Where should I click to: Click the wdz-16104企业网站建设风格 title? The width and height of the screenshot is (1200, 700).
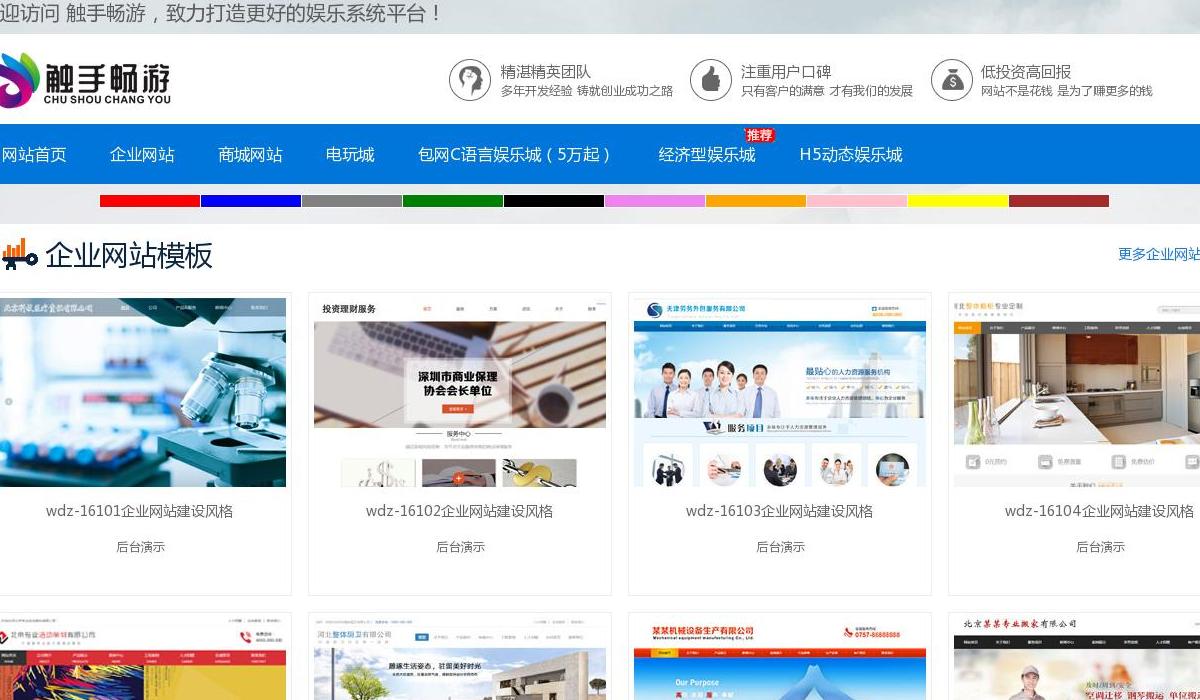[x=1099, y=511]
